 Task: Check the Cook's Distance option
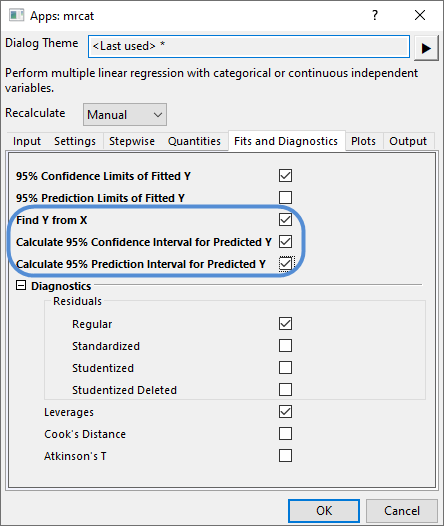[285, 434]
